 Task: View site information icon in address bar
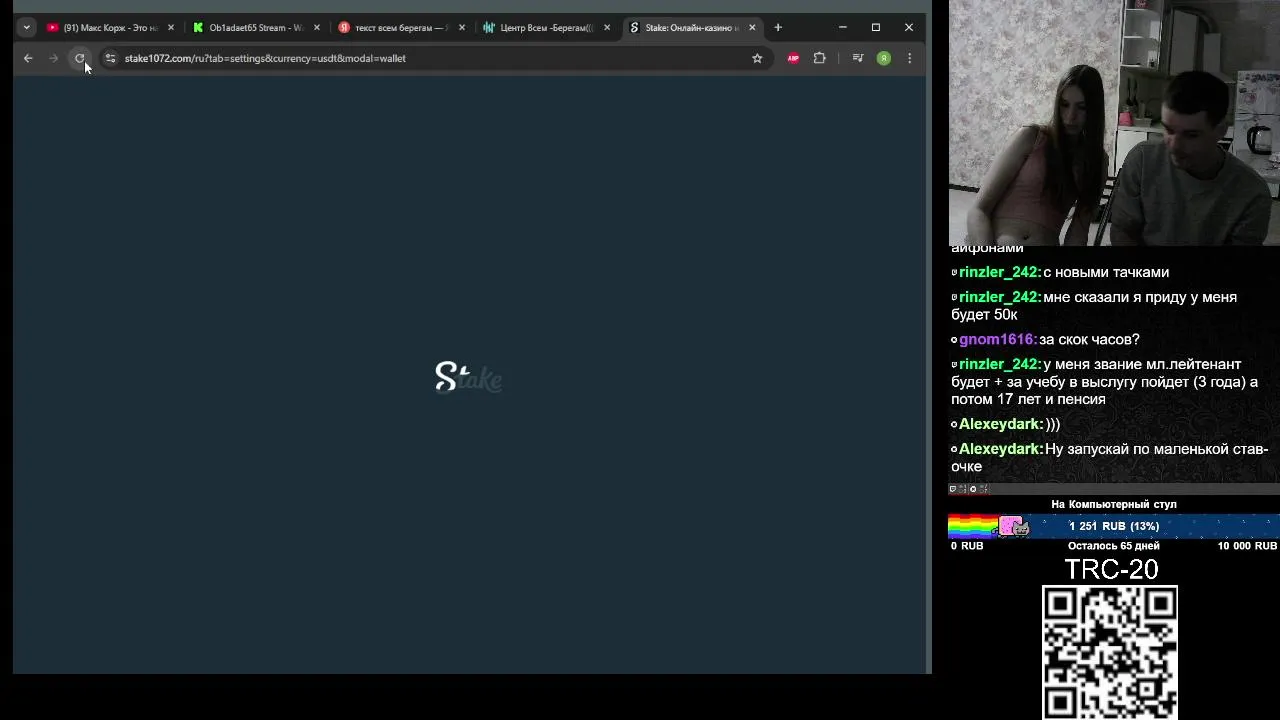click(x=111, y=58)
